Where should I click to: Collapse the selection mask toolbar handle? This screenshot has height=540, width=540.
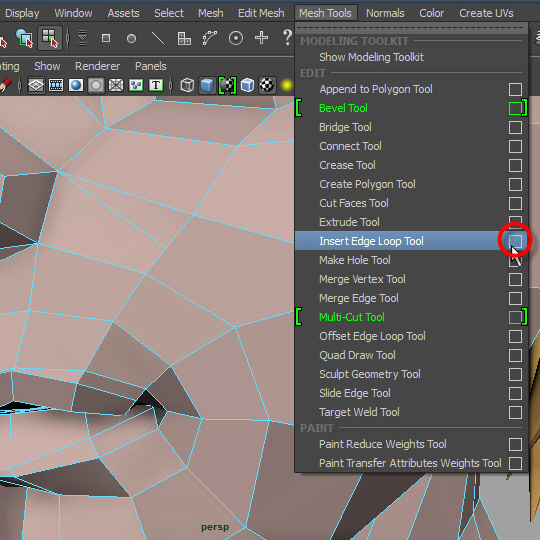pos(68,38)
